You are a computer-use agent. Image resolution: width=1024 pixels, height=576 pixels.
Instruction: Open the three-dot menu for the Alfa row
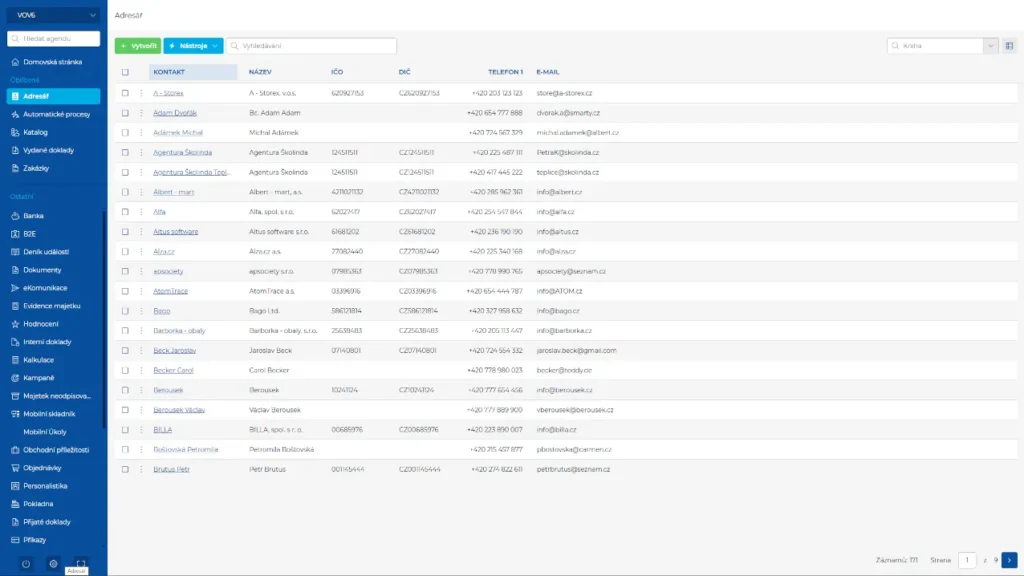(141, 212)
